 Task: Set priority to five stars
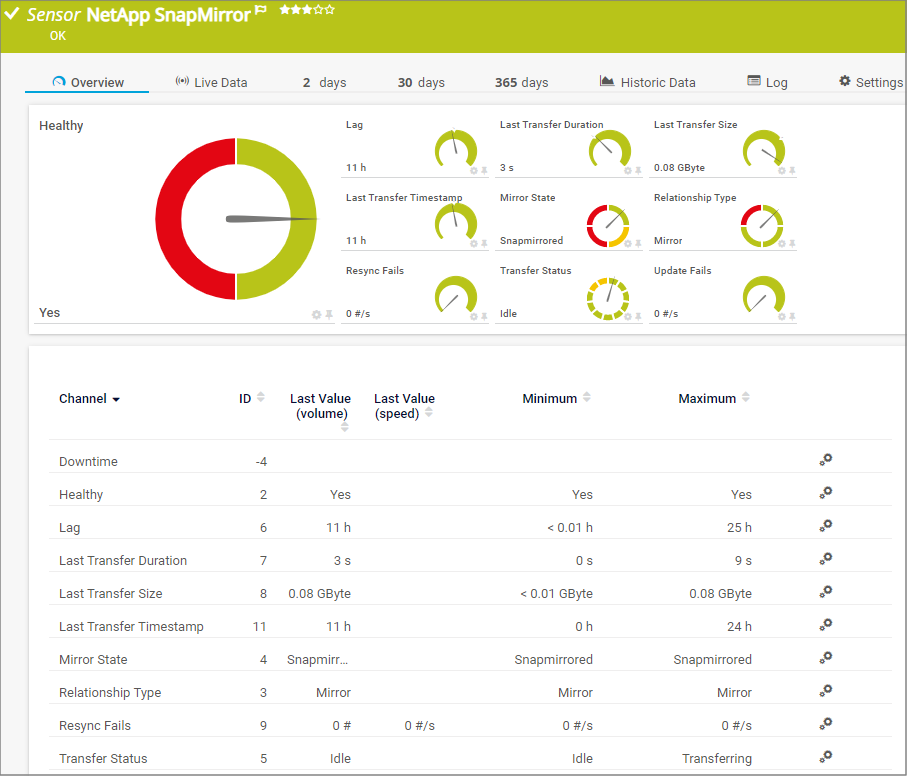(x=330, y=10)
